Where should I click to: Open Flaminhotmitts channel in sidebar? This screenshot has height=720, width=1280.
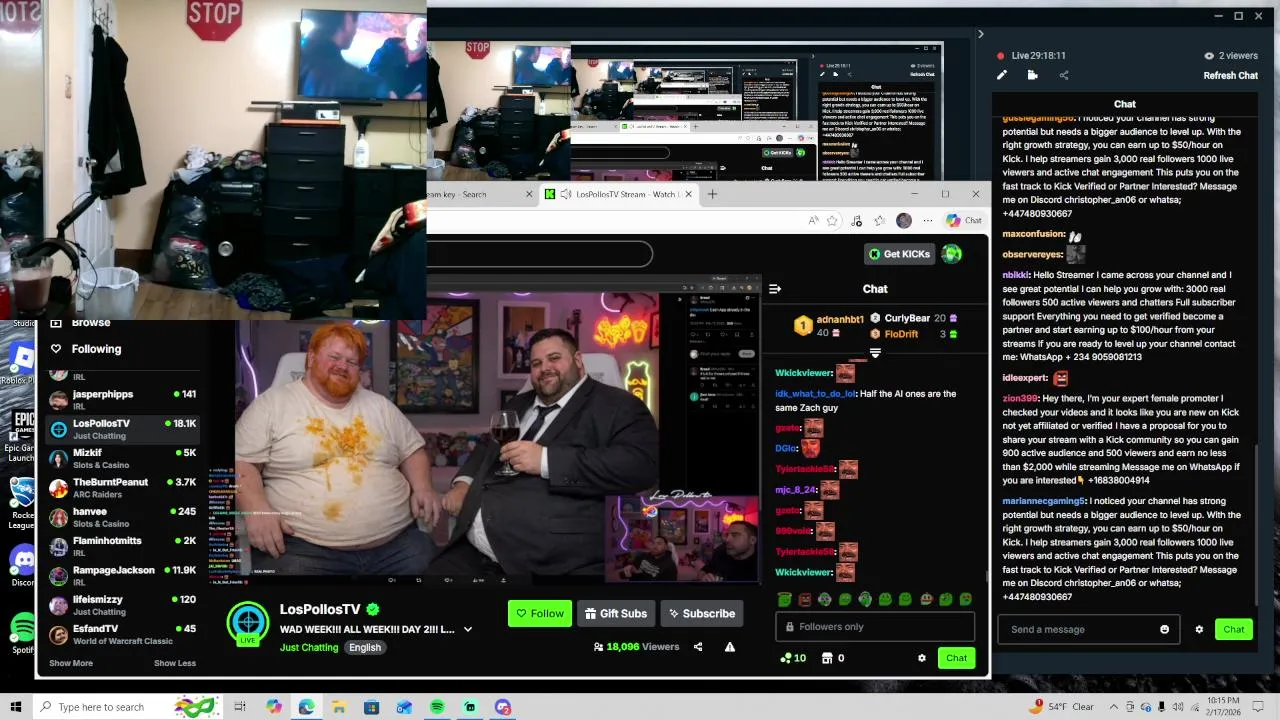pos(122,546)
